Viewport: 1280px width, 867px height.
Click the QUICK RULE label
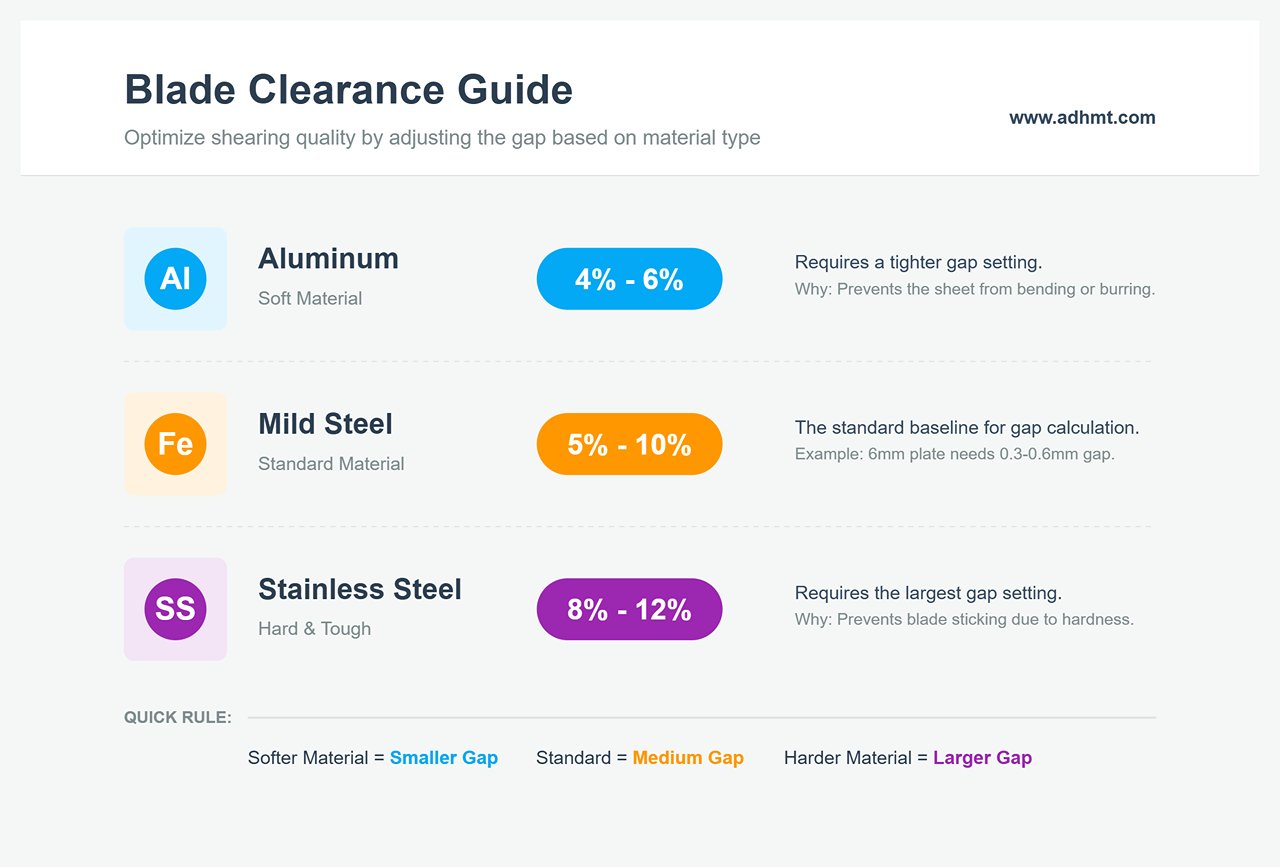pyautogui.click(x=178, y=717)
